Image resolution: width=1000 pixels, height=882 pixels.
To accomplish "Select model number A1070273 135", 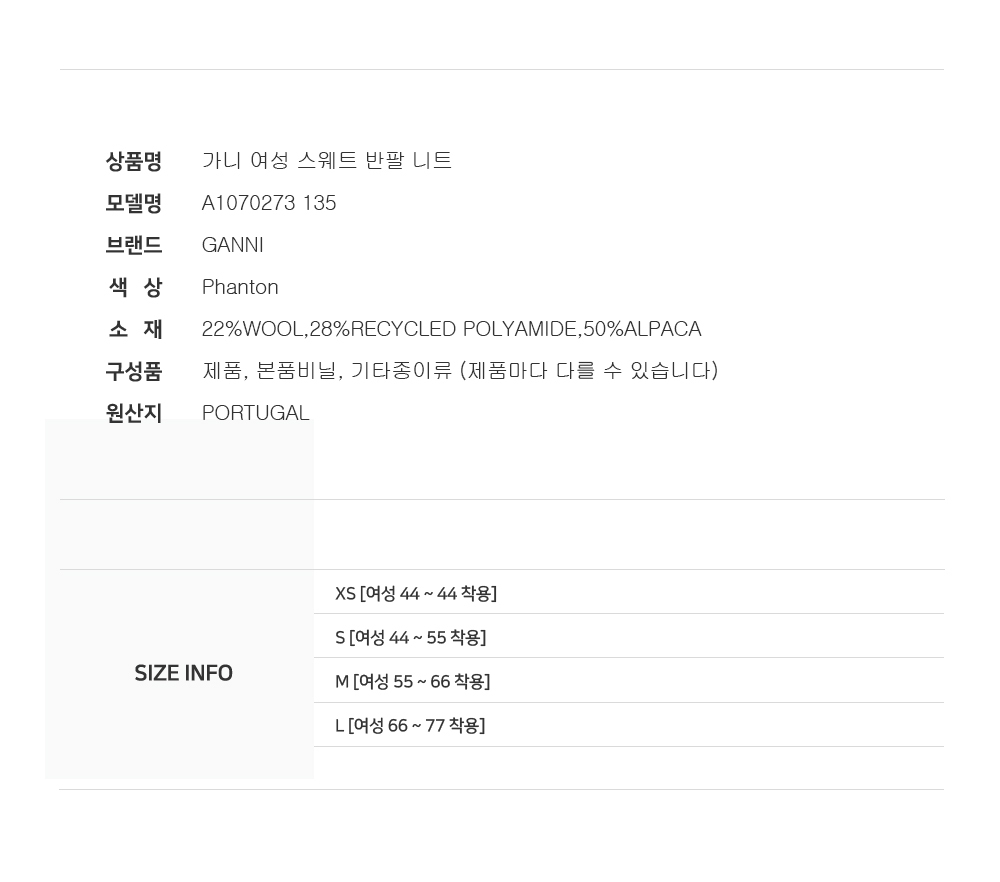I will pyautogui.click(x=269, y=203).
